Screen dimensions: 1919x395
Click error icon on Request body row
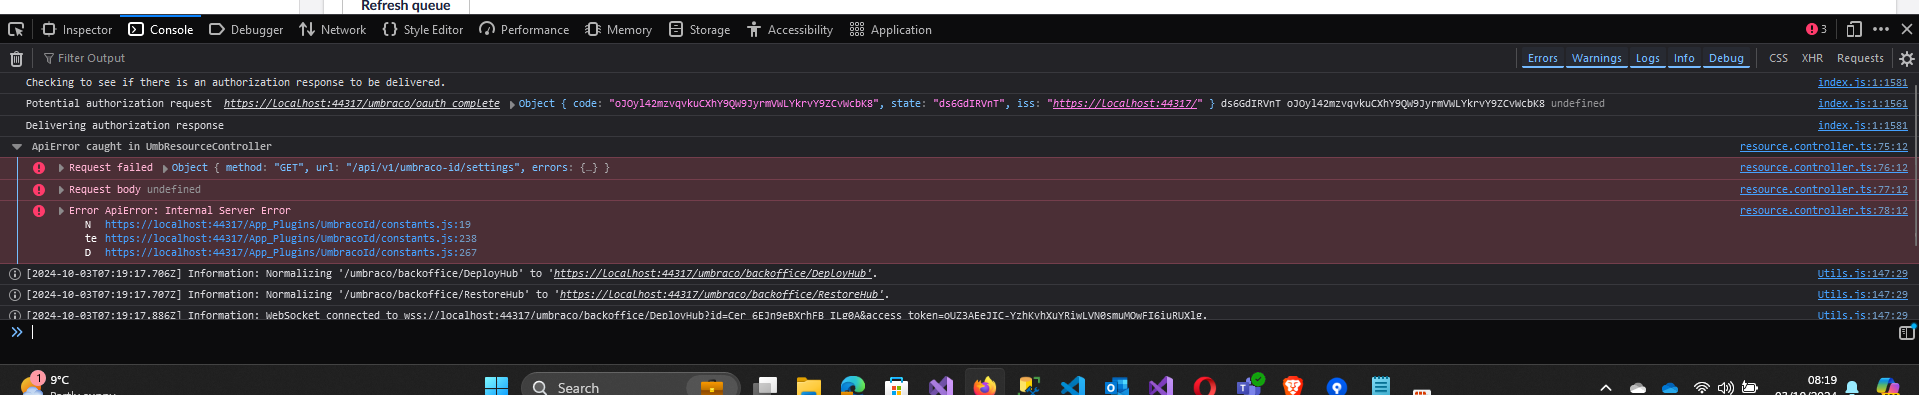pyautogui.click(x=39, y=190)
